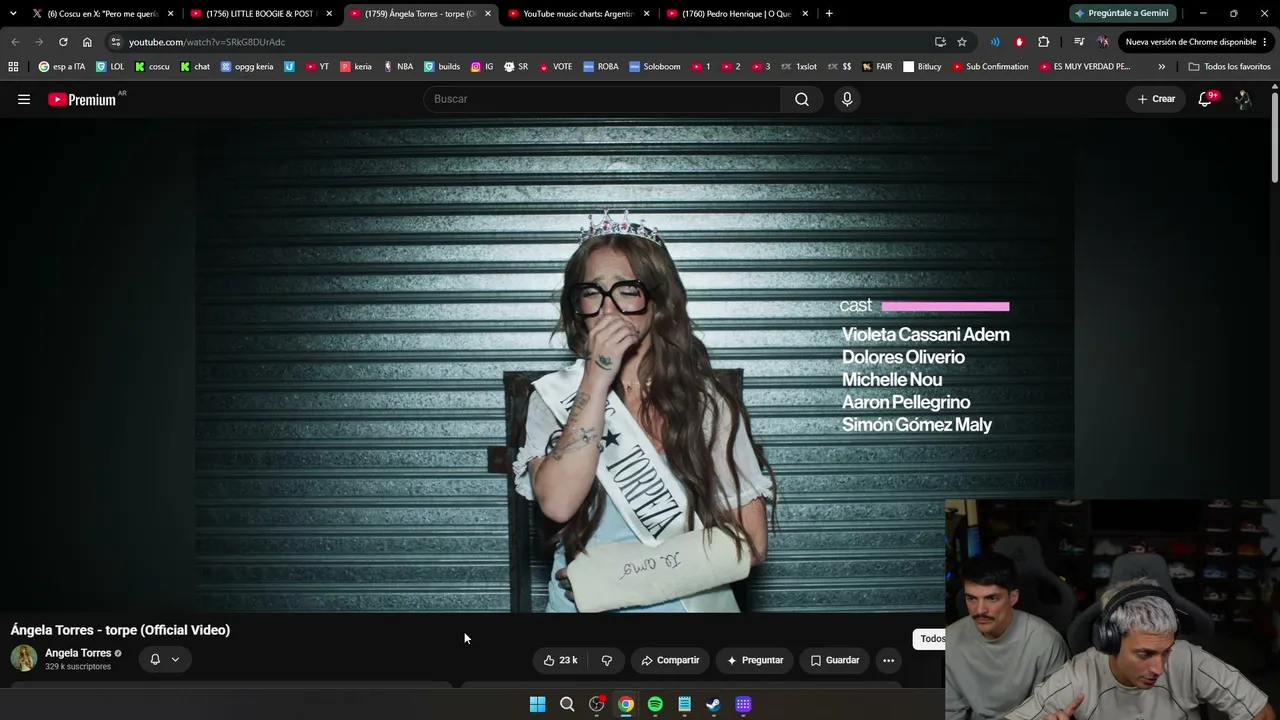Close the Ángela Torres - torpe tab
The height and width of the screenshot is (720, 1280).
[488, 13]
